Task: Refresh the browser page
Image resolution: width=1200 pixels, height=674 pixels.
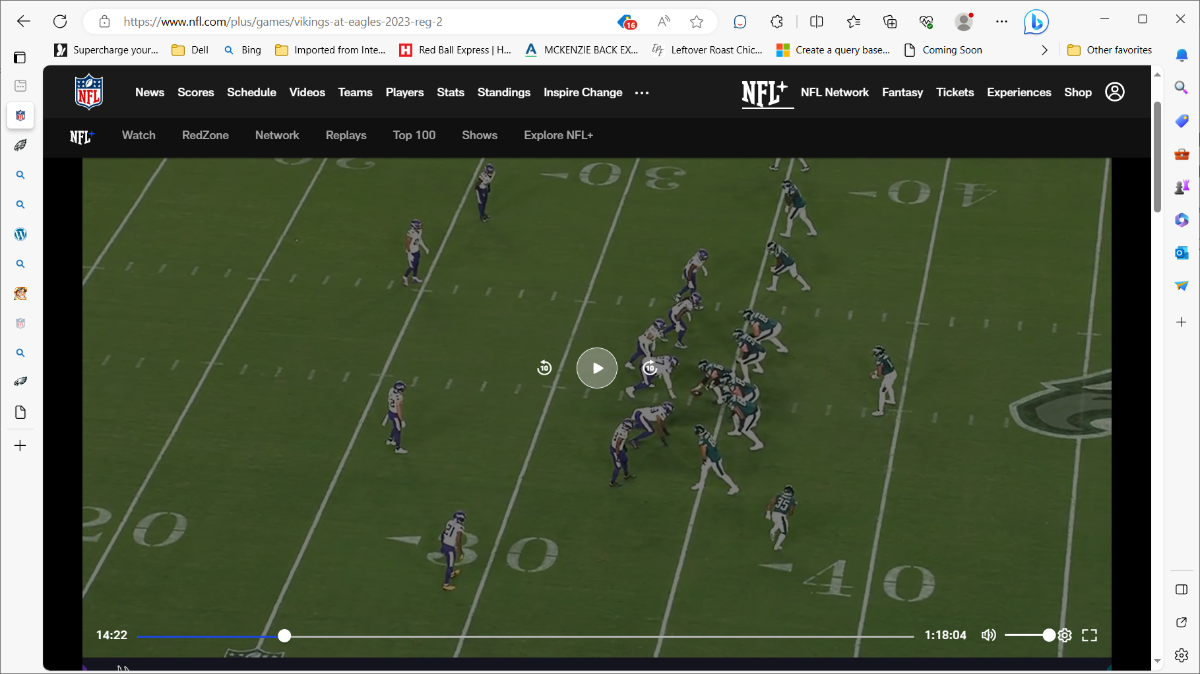Action: click(60, 21)
